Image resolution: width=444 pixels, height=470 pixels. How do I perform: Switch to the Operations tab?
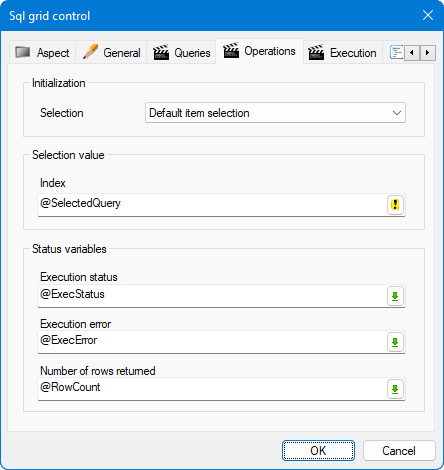259,51
